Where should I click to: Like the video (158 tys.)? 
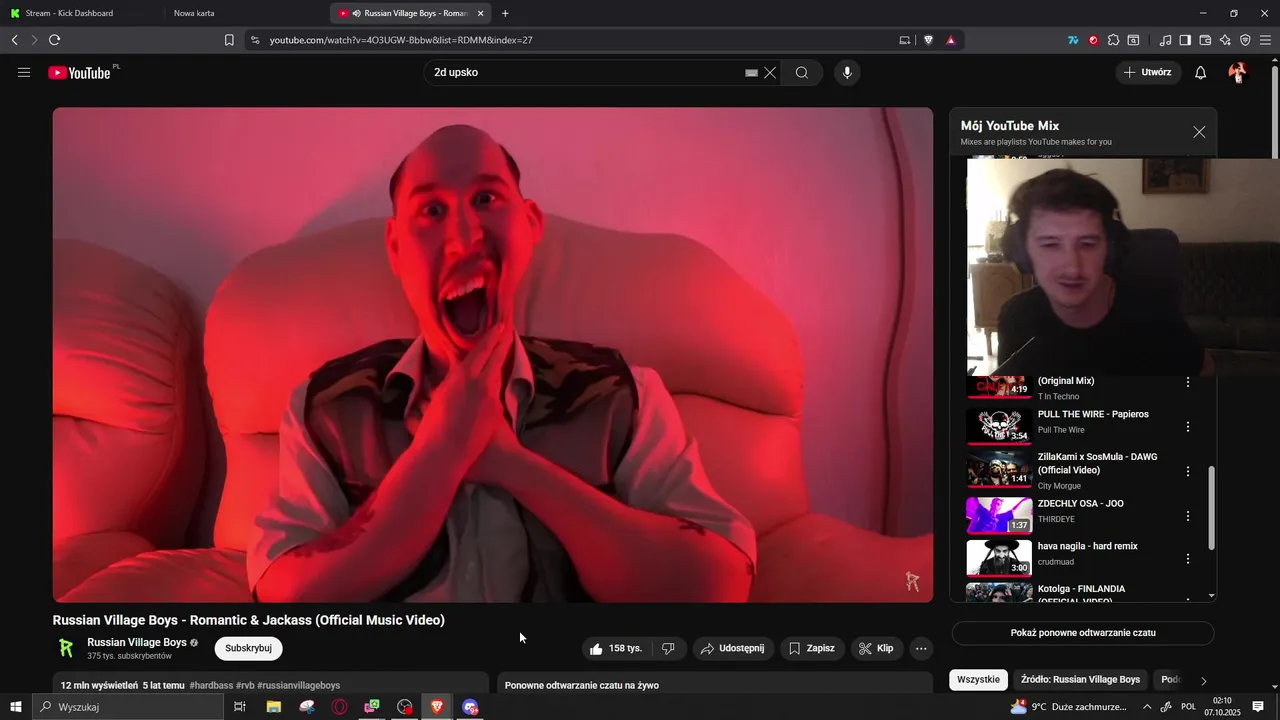pyautogui.click(x=617, y=648)
